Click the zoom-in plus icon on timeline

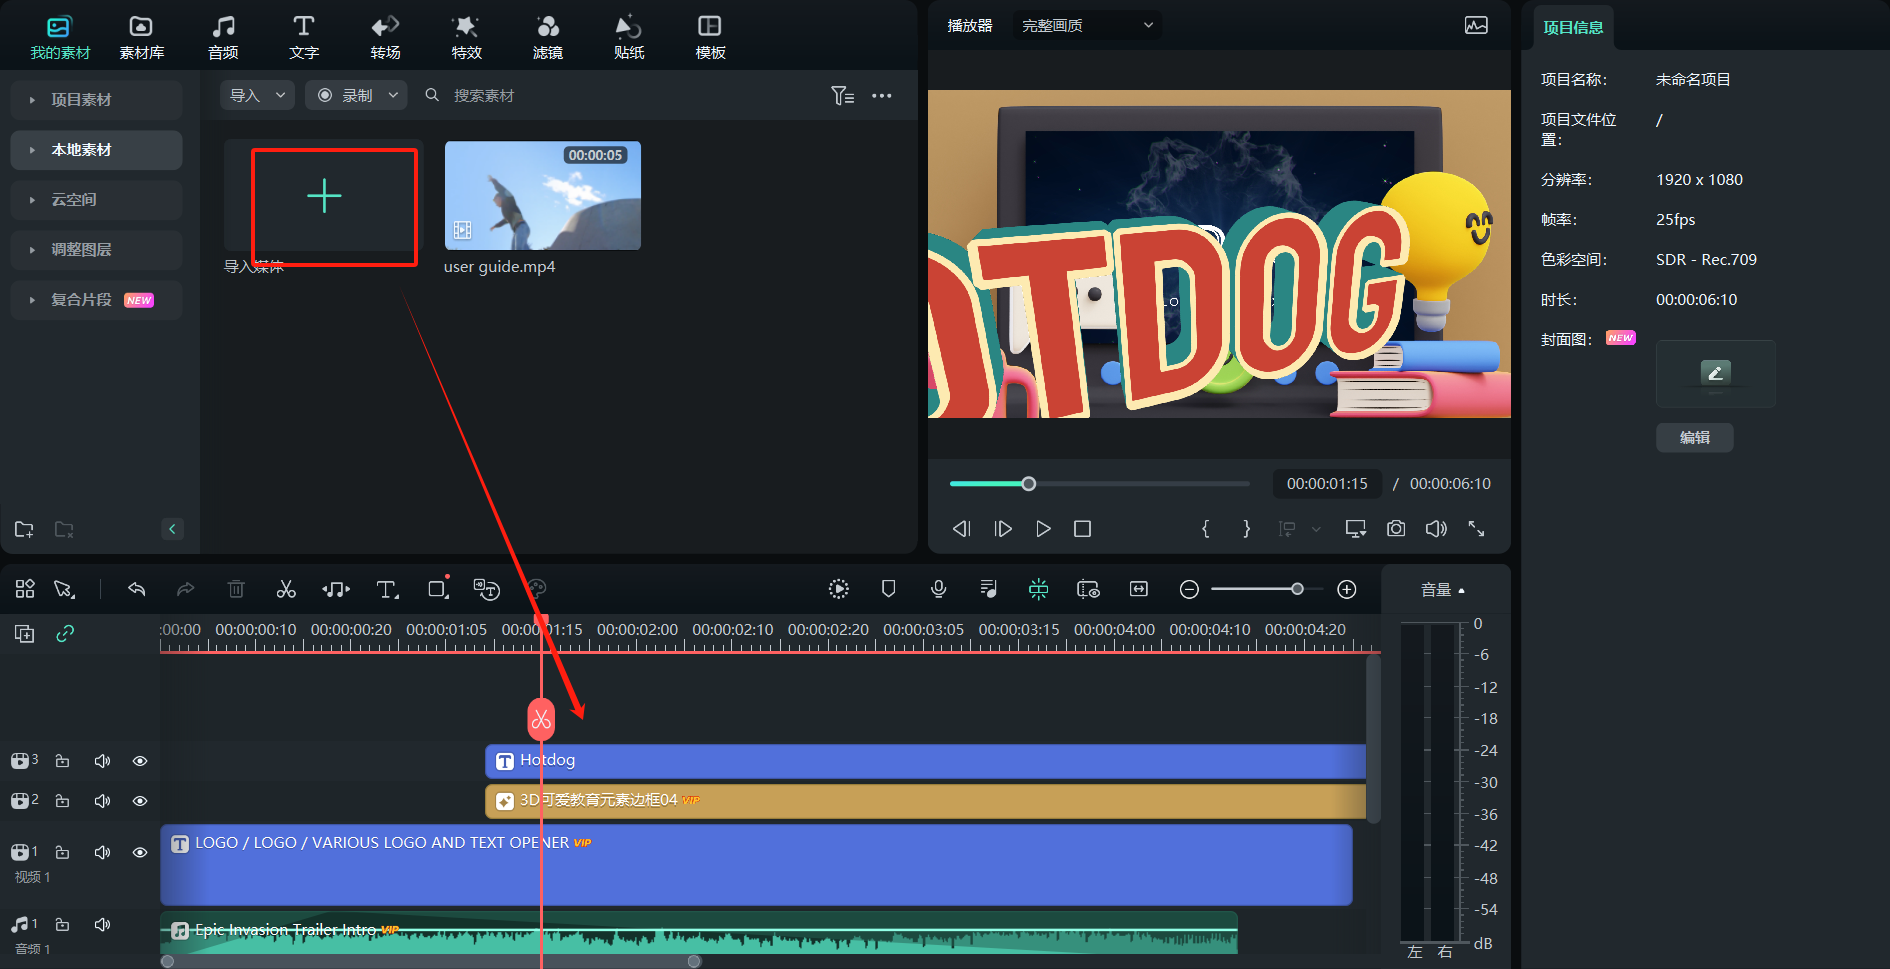click(1347, 589)
